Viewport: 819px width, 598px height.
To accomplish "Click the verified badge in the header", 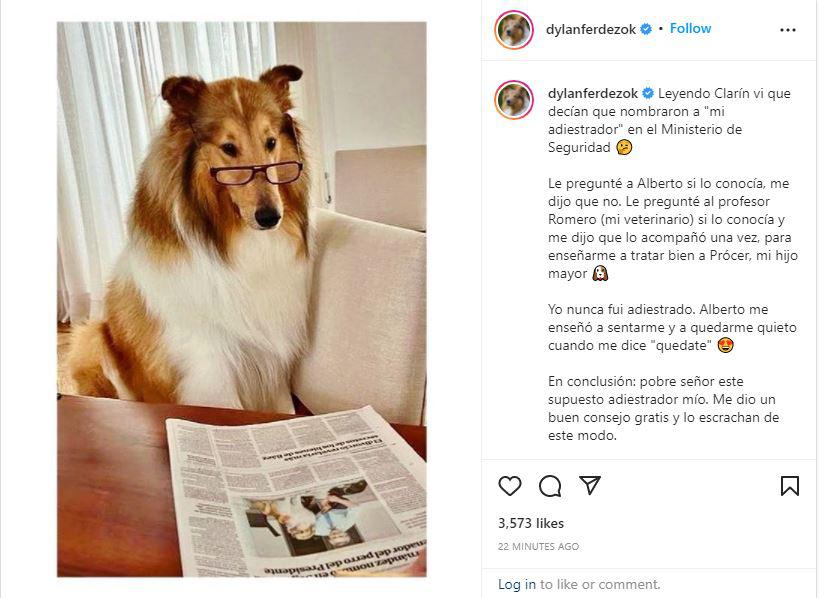I will click(x=646, y=29).
